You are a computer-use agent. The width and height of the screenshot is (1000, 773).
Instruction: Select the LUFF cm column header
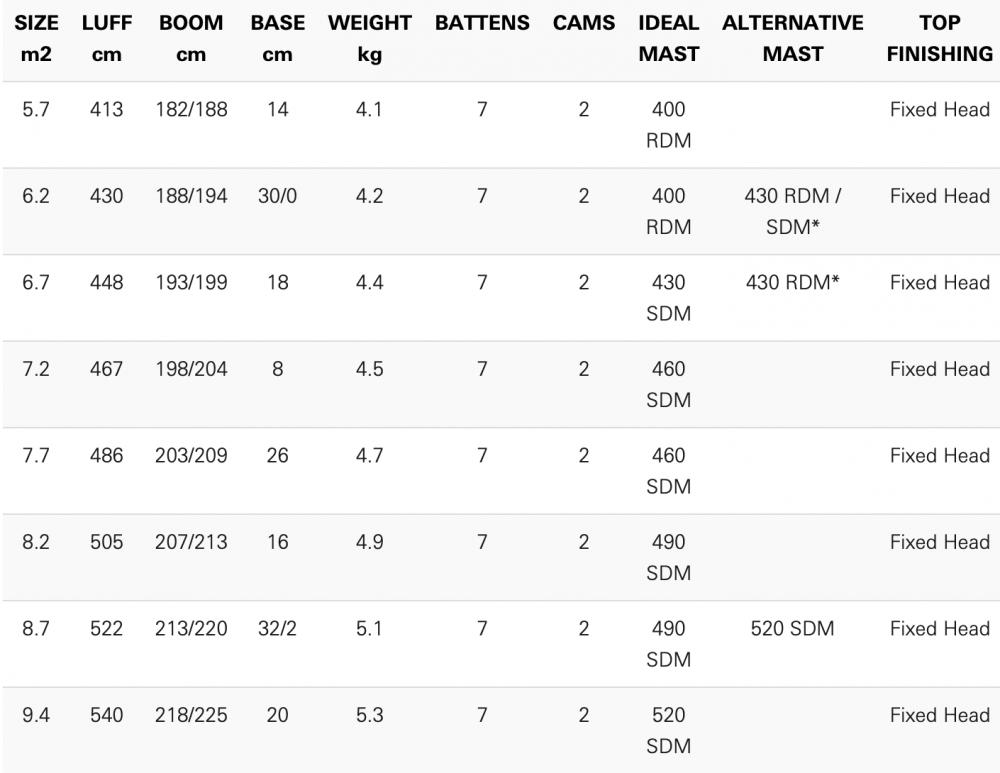[x=106, y=38]
